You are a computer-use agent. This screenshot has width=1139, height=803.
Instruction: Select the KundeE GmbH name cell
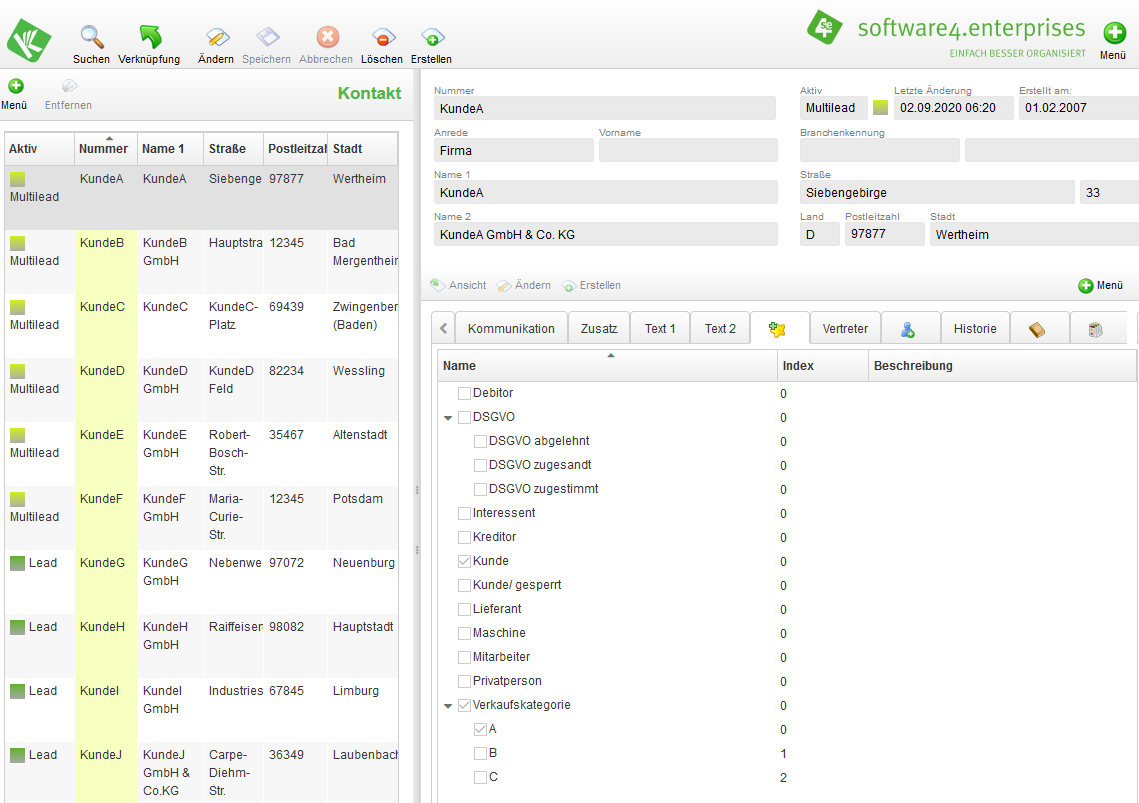coord(170,453)
